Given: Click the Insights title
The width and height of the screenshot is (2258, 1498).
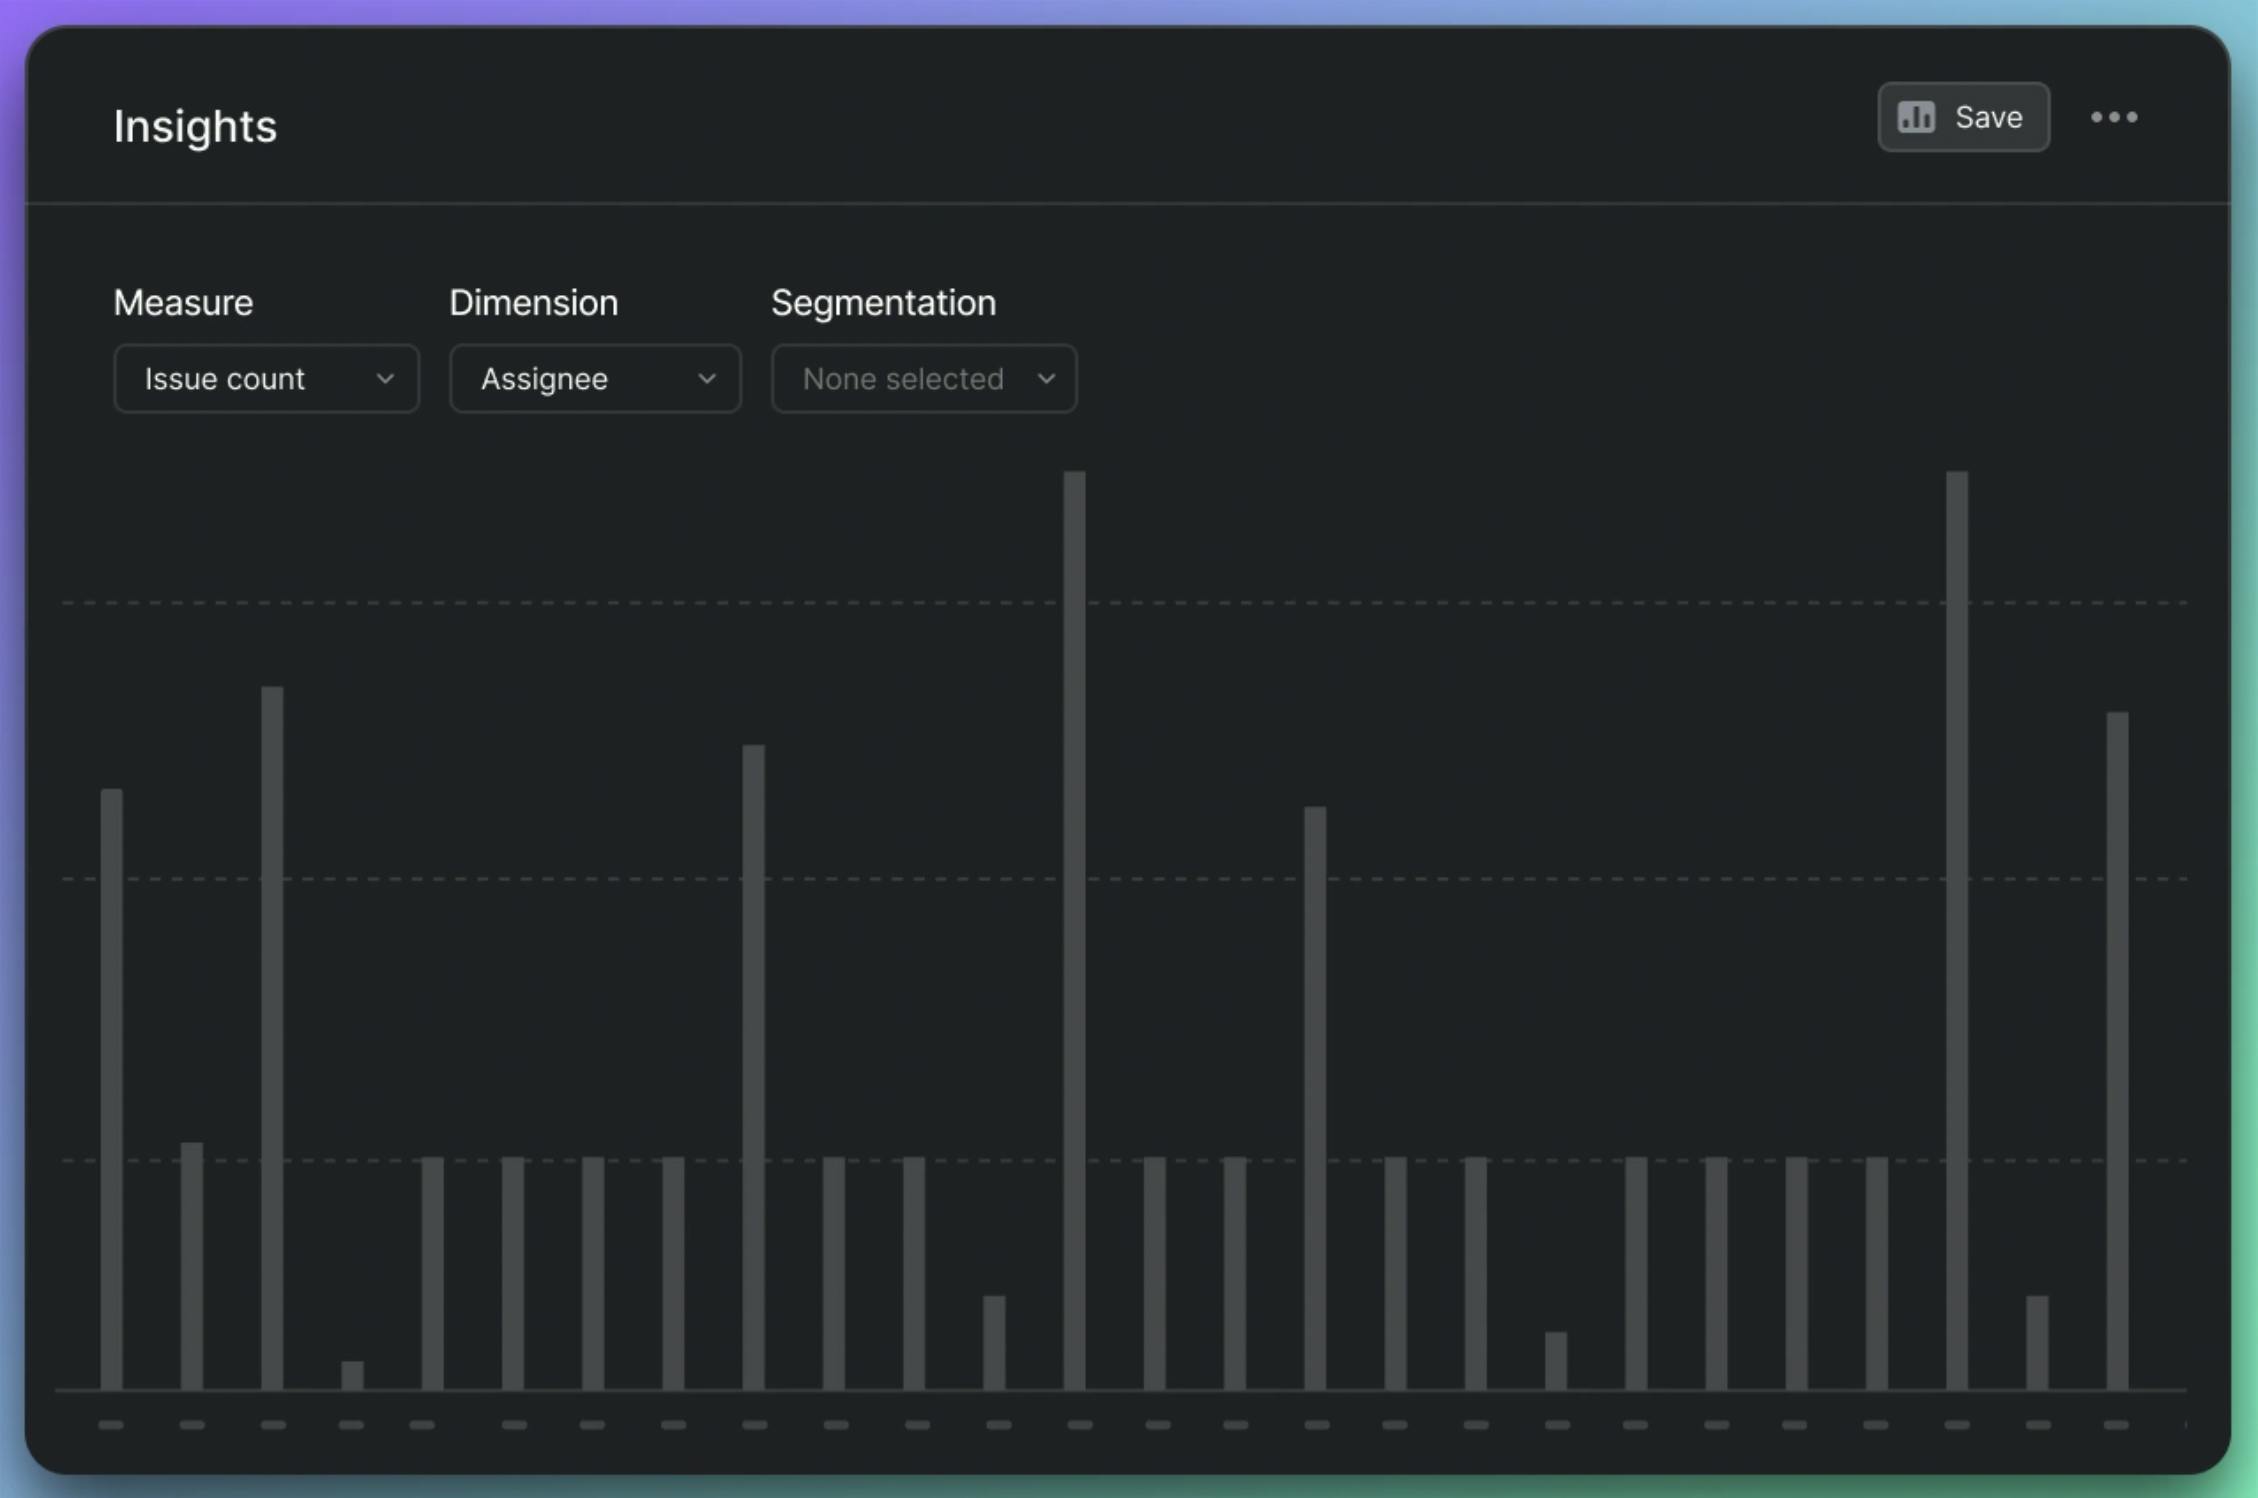Looking at the screenshot, I should tap(195, 127).
